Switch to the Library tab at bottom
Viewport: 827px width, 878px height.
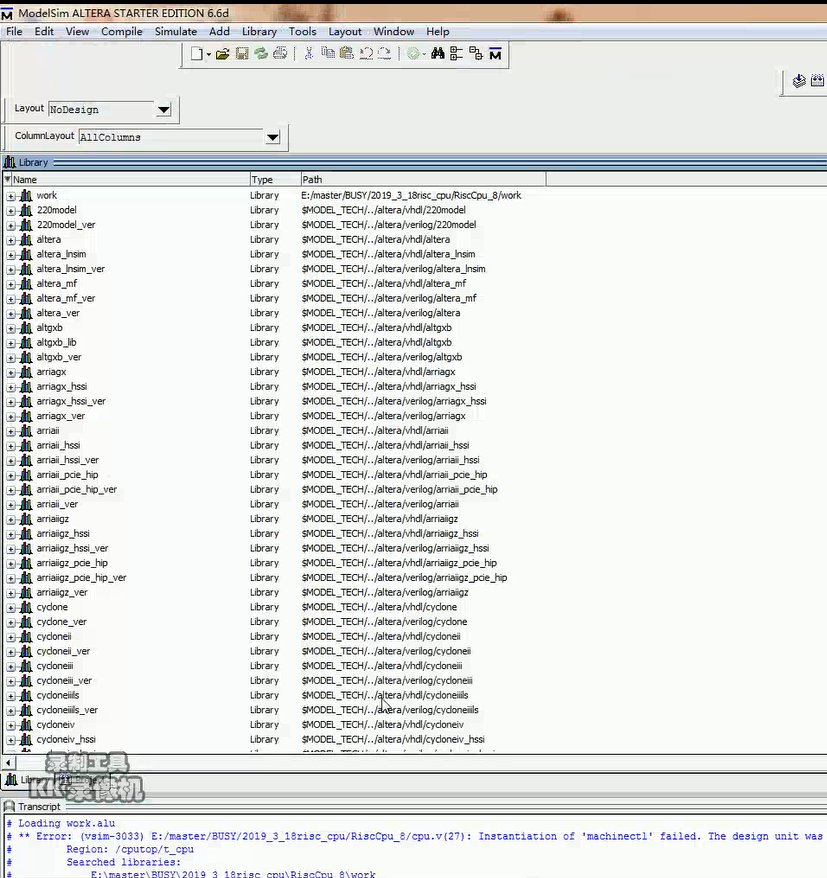(x=26, y=780)
